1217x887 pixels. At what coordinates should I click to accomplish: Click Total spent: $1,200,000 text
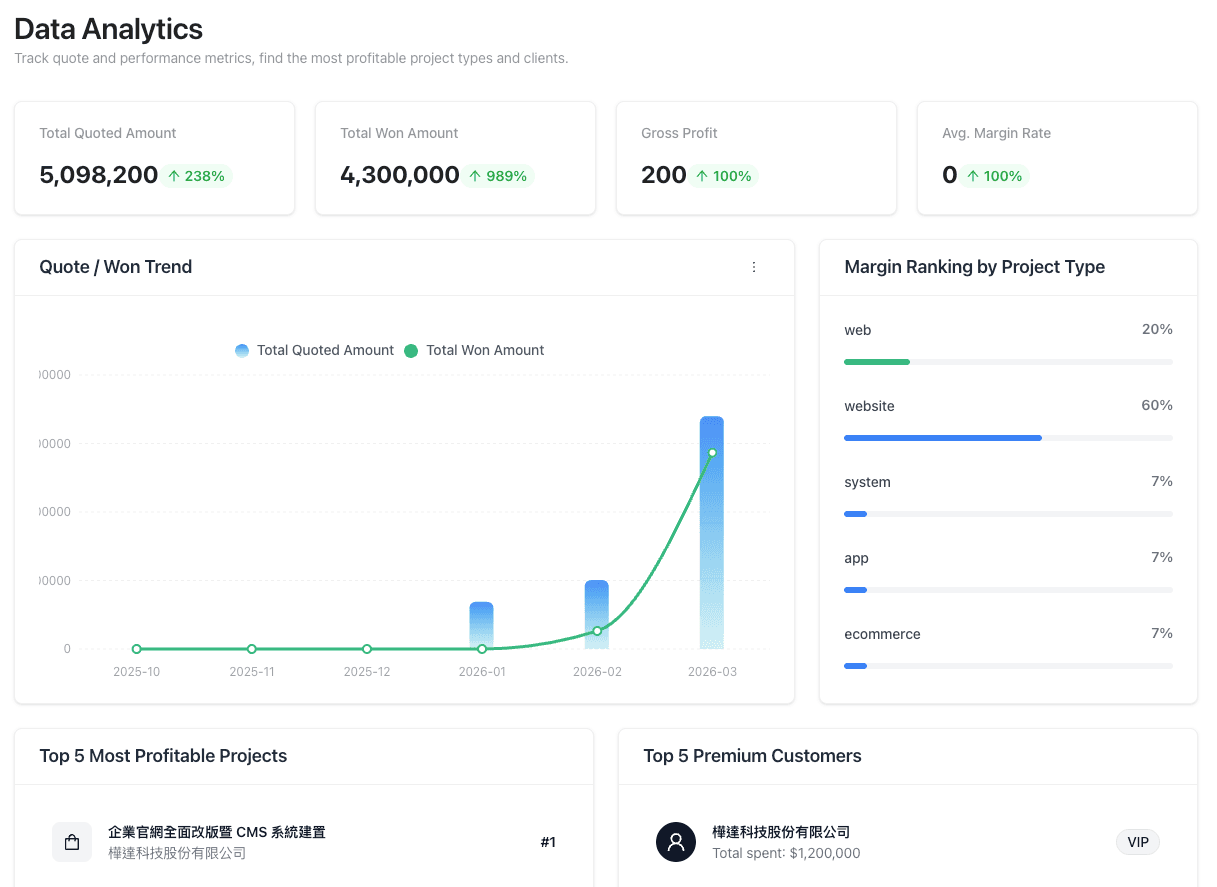coord(786,853)
